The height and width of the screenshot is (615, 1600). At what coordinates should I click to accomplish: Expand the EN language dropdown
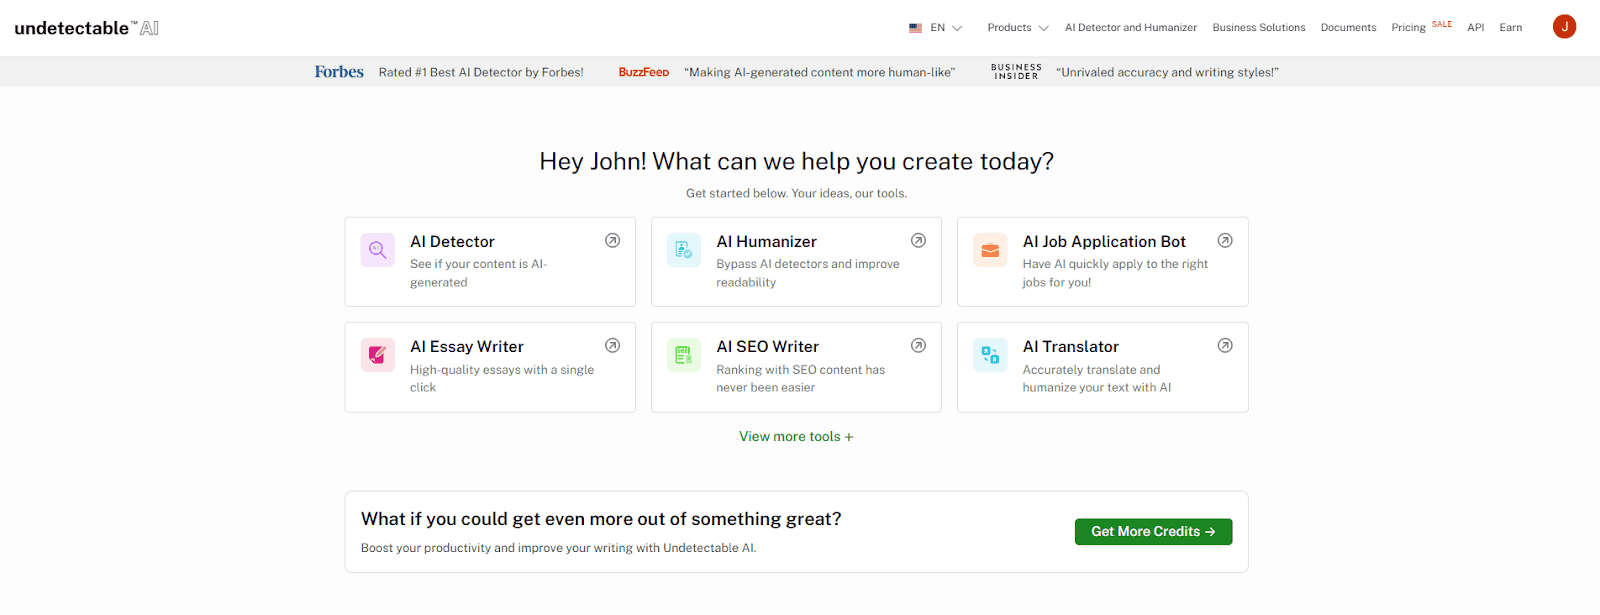(936, 28)
